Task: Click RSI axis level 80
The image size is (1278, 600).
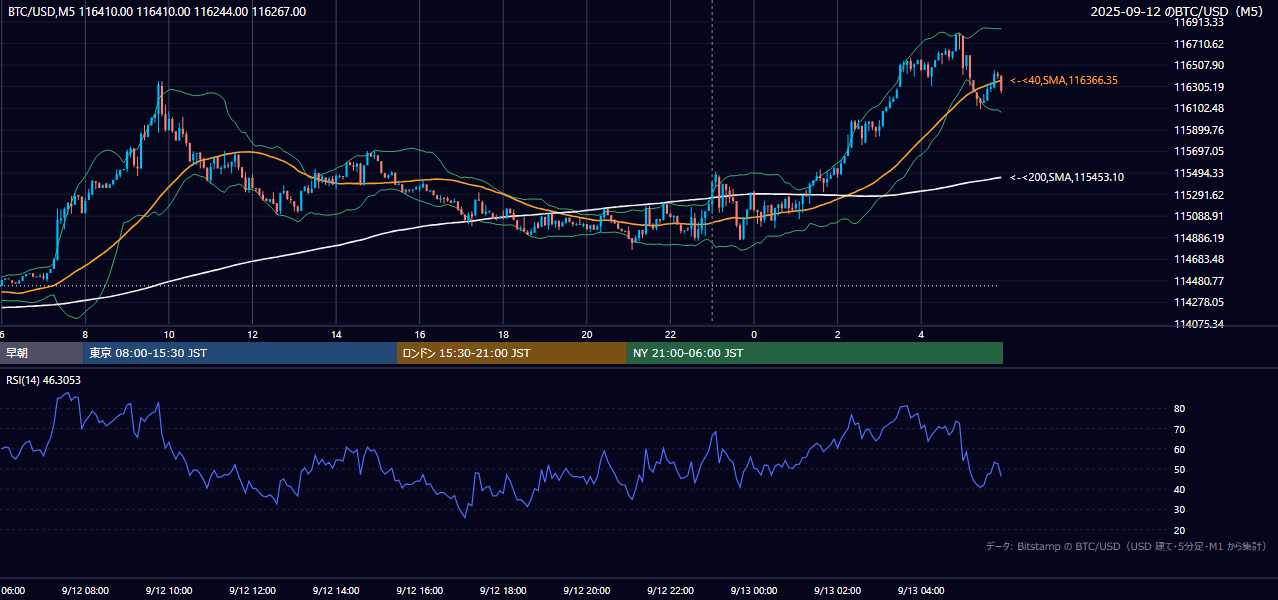Action: (x=1180, y=409)
